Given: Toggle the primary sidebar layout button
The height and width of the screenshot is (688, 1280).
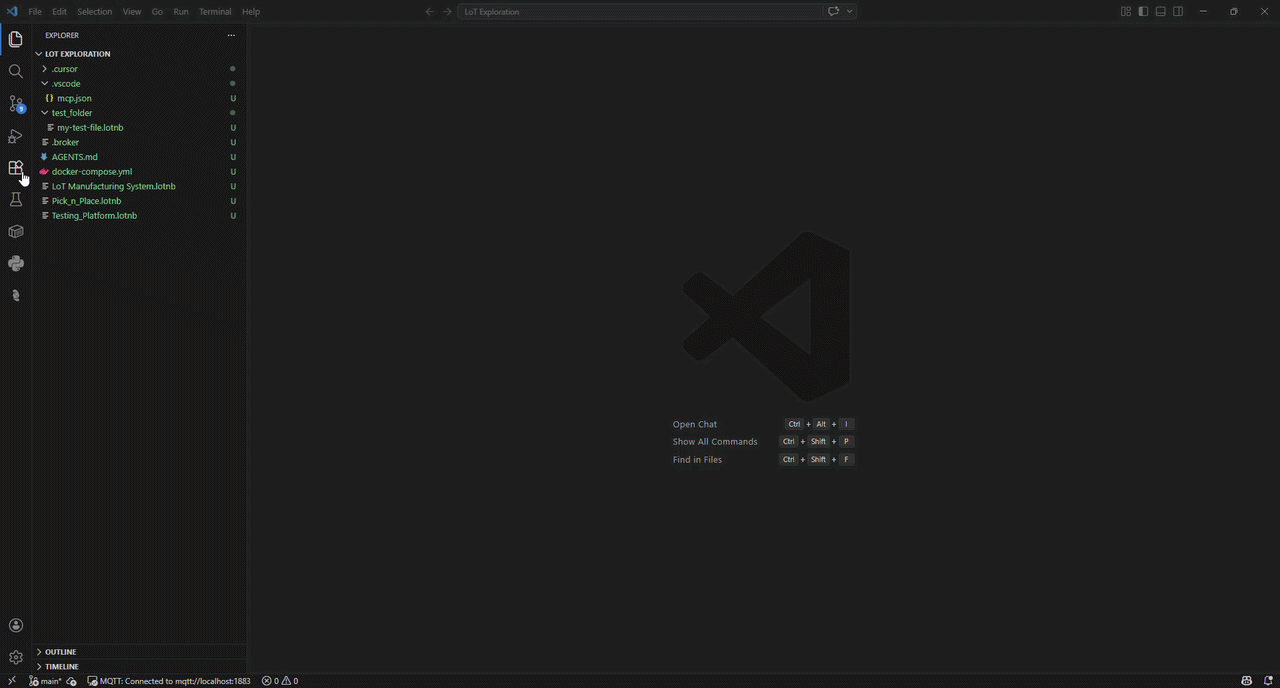Looking at the screenshot, I should tap(1141, 11).
